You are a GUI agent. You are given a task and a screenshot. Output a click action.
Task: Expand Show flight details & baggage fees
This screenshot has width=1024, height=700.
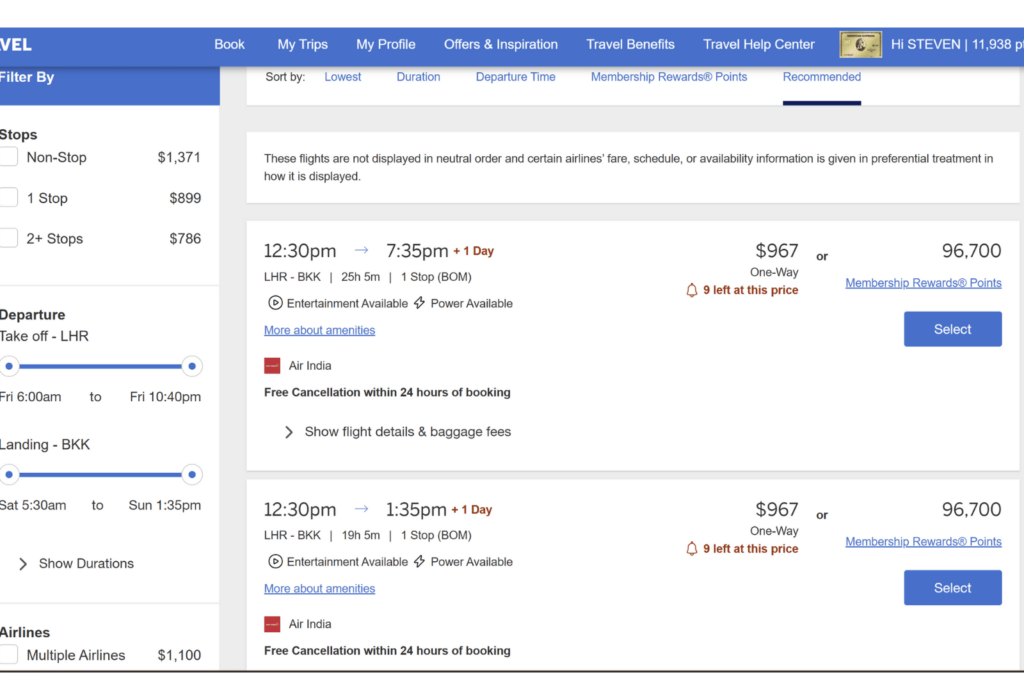pos(398,432)
